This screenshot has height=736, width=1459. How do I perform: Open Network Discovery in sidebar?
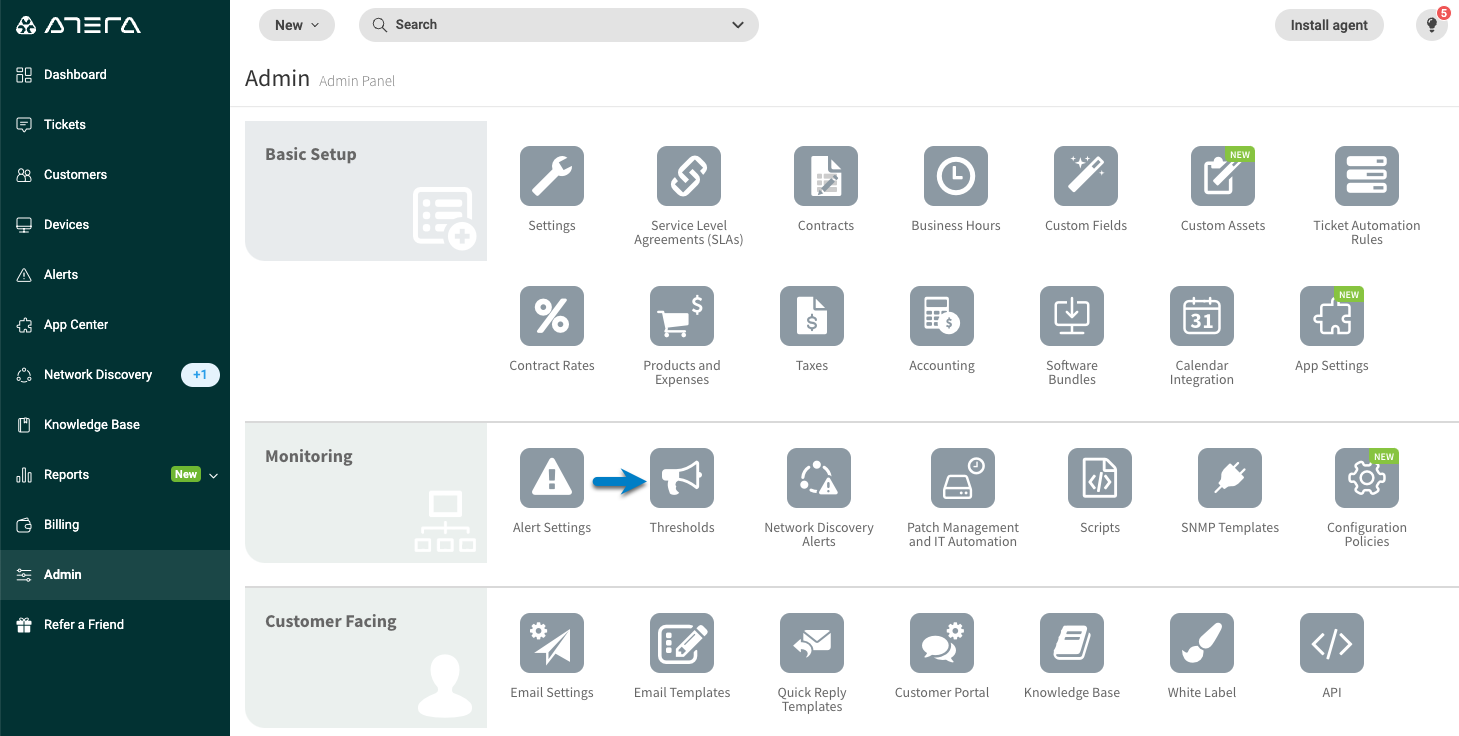(115, 375)
